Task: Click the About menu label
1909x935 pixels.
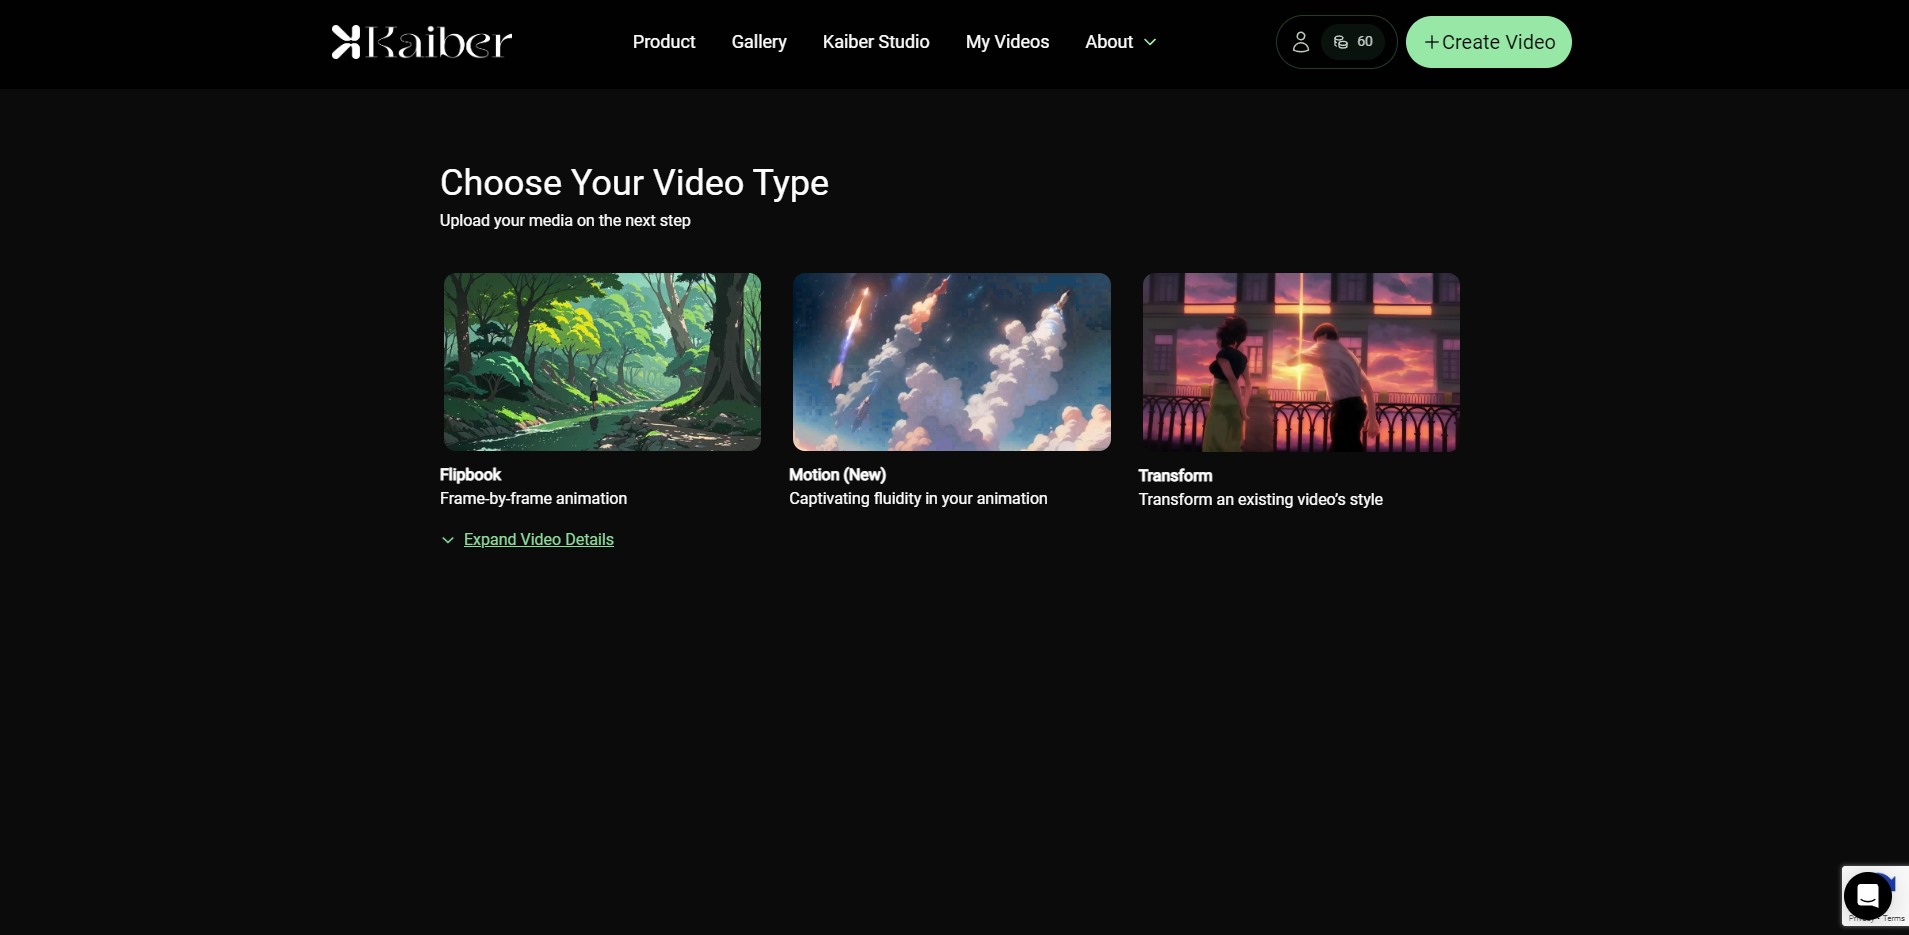Action: (x=1109, y=42)
